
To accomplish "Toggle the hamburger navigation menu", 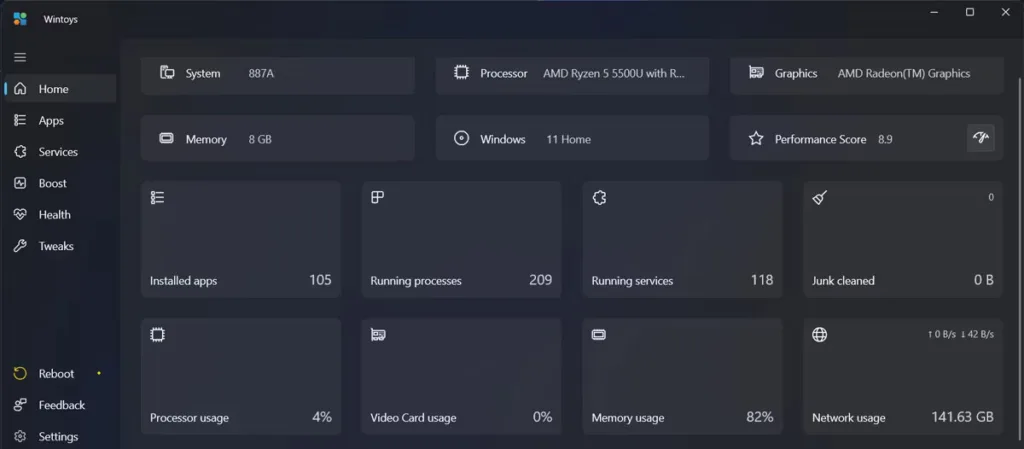I will tap(20, 57).
